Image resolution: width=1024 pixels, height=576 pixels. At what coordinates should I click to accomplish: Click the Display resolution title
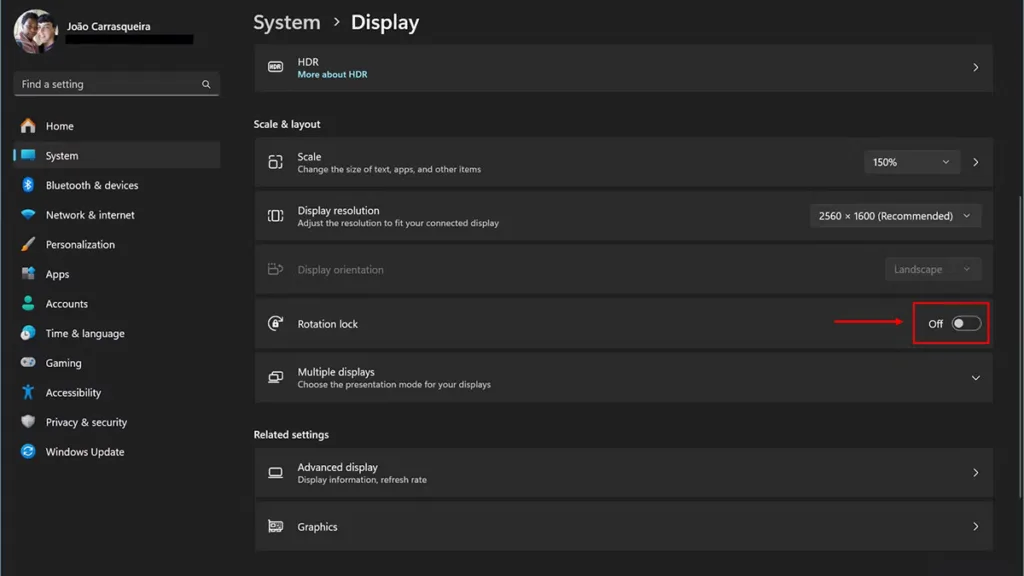pyautogui.click(x=338, y=210)
